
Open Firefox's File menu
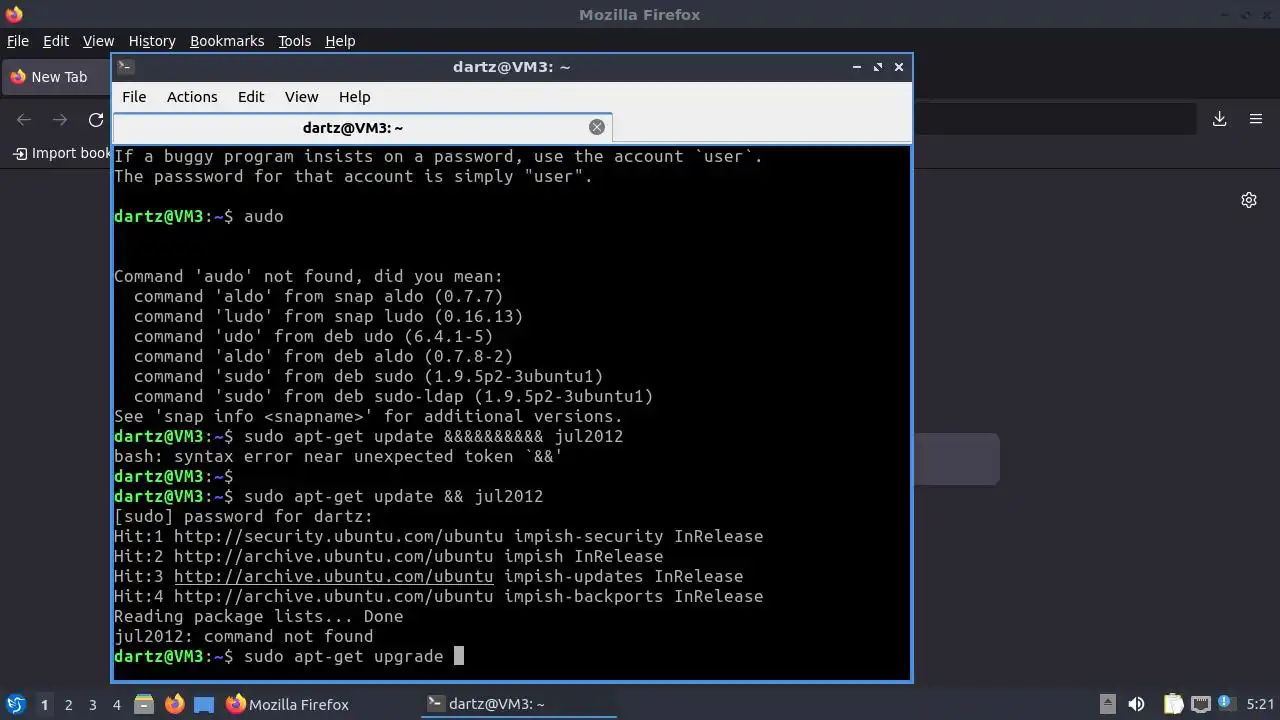[18, 41]
